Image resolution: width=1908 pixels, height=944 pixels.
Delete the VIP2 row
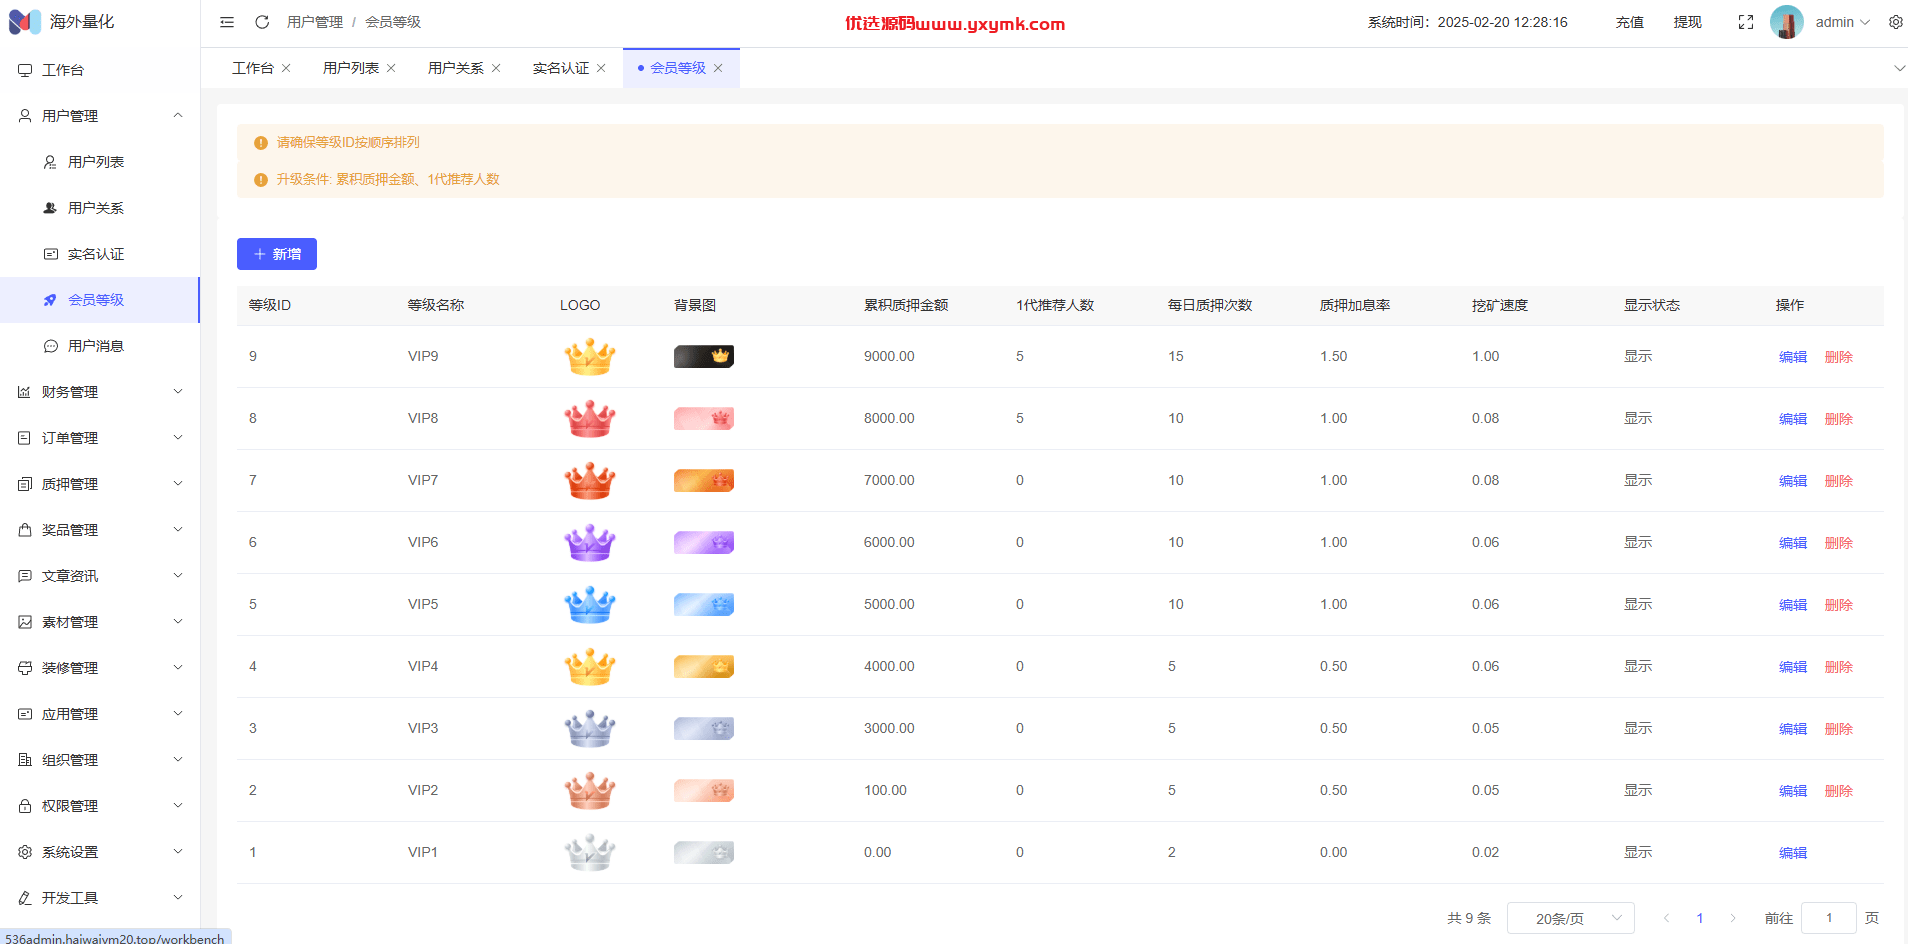pyautogui.click(x=1839, y=791)
